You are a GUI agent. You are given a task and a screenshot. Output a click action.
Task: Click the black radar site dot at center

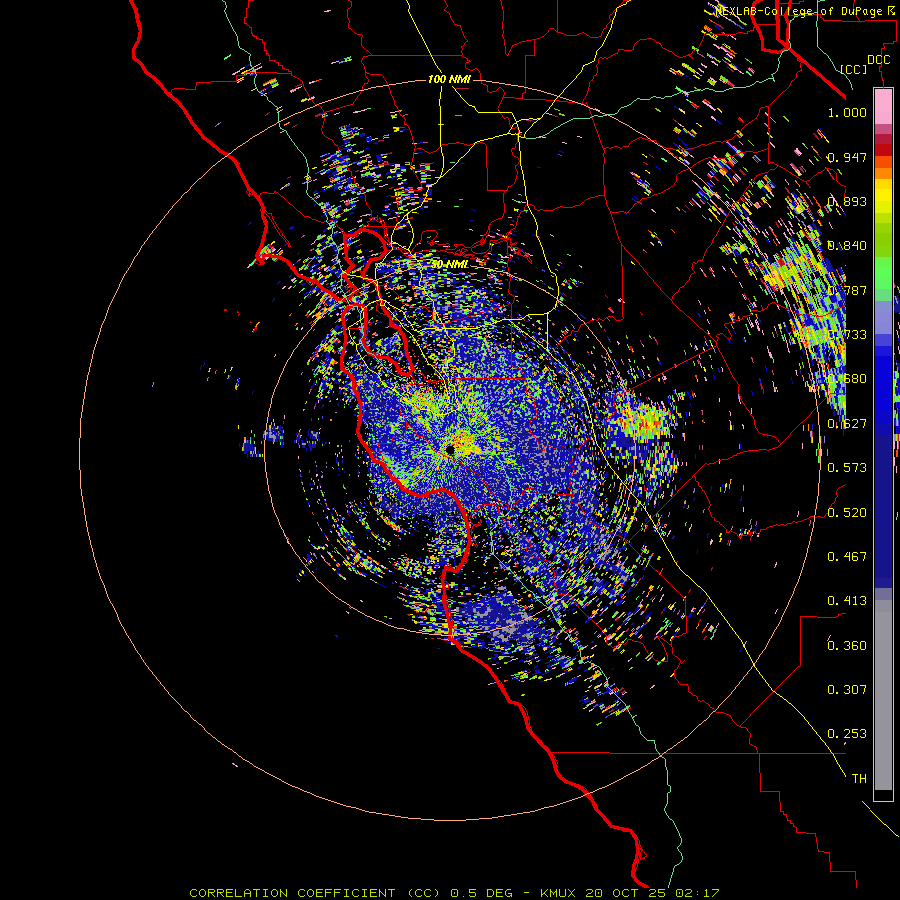(x=451, y=449)
